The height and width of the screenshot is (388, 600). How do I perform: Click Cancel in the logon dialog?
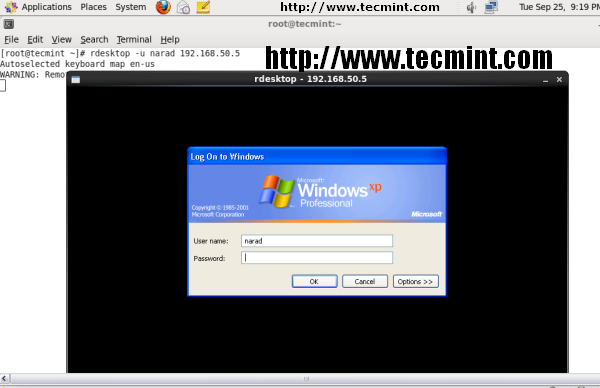365,281
